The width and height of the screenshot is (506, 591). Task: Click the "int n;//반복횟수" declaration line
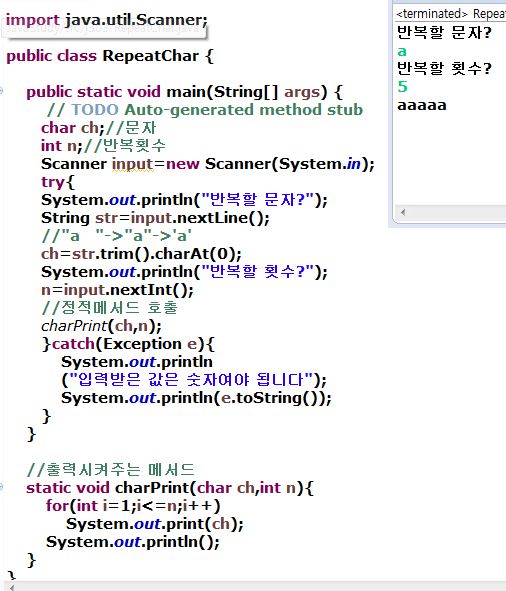103,145
